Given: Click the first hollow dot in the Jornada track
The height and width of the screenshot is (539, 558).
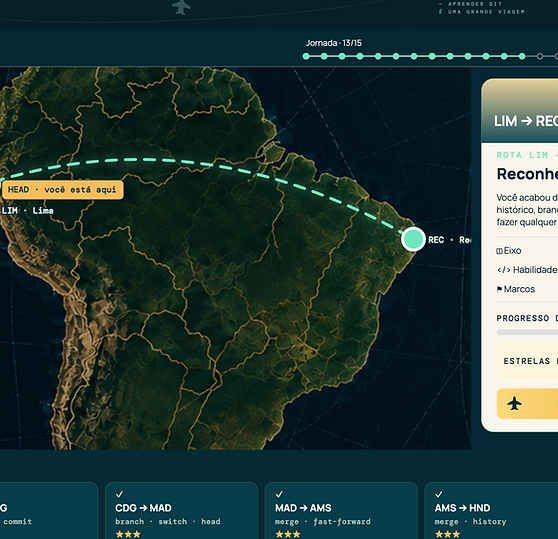Looking at the screenshot, I should (540, 56).
